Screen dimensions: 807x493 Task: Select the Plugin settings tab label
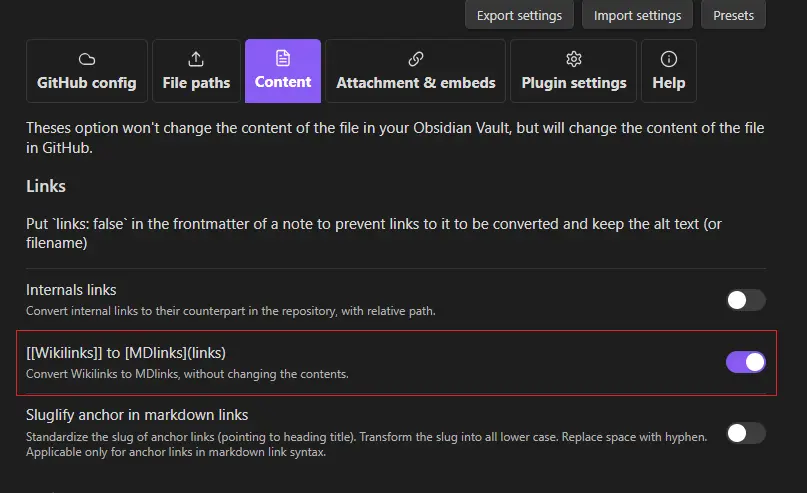click(x=574, y=83)
